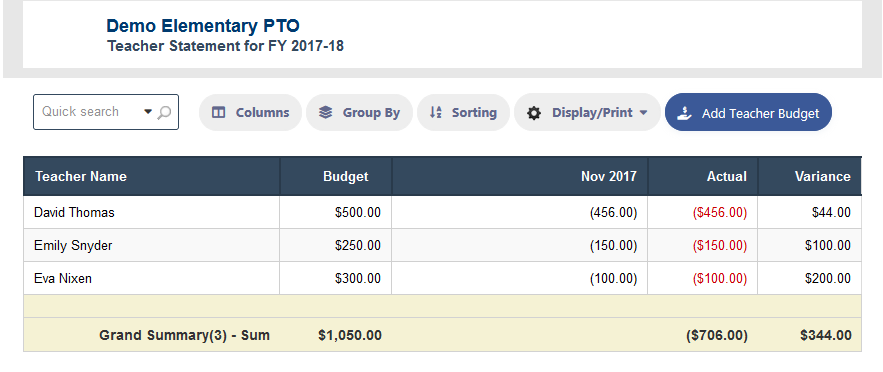This screenshot has height=372, width=883.
Task: Select the Emily Snyder teacher name
Action: coord(73,245)
